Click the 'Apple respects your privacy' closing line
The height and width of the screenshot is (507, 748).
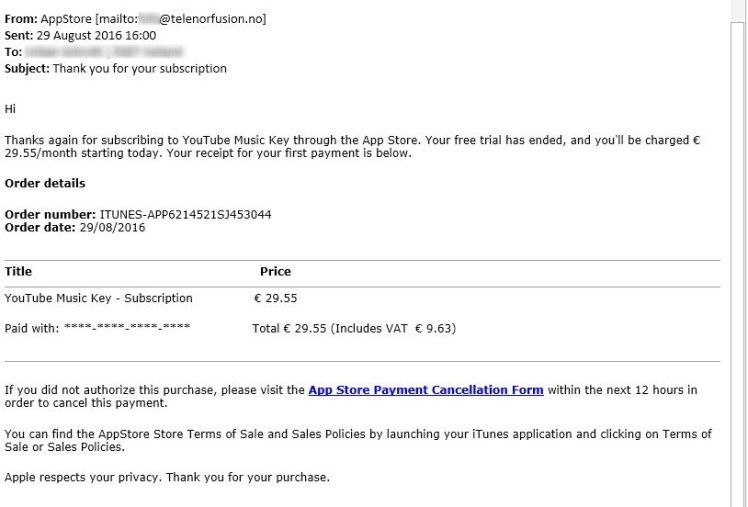(x=167, y=477)
